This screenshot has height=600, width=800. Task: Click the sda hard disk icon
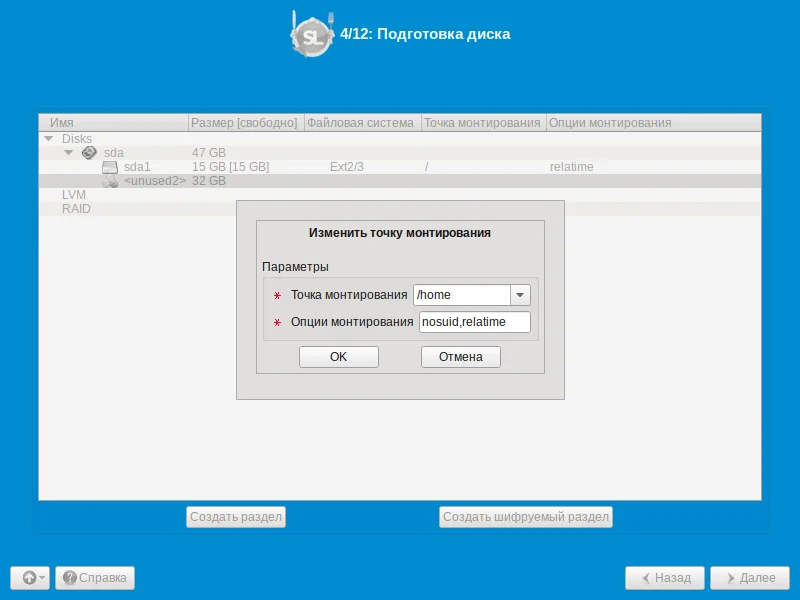point(89,153)
